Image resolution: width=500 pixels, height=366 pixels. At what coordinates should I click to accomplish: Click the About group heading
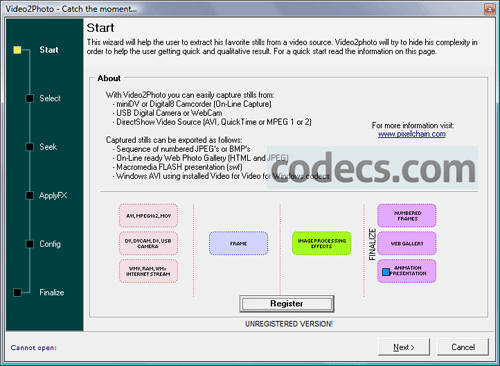click(x=109, y=78)
